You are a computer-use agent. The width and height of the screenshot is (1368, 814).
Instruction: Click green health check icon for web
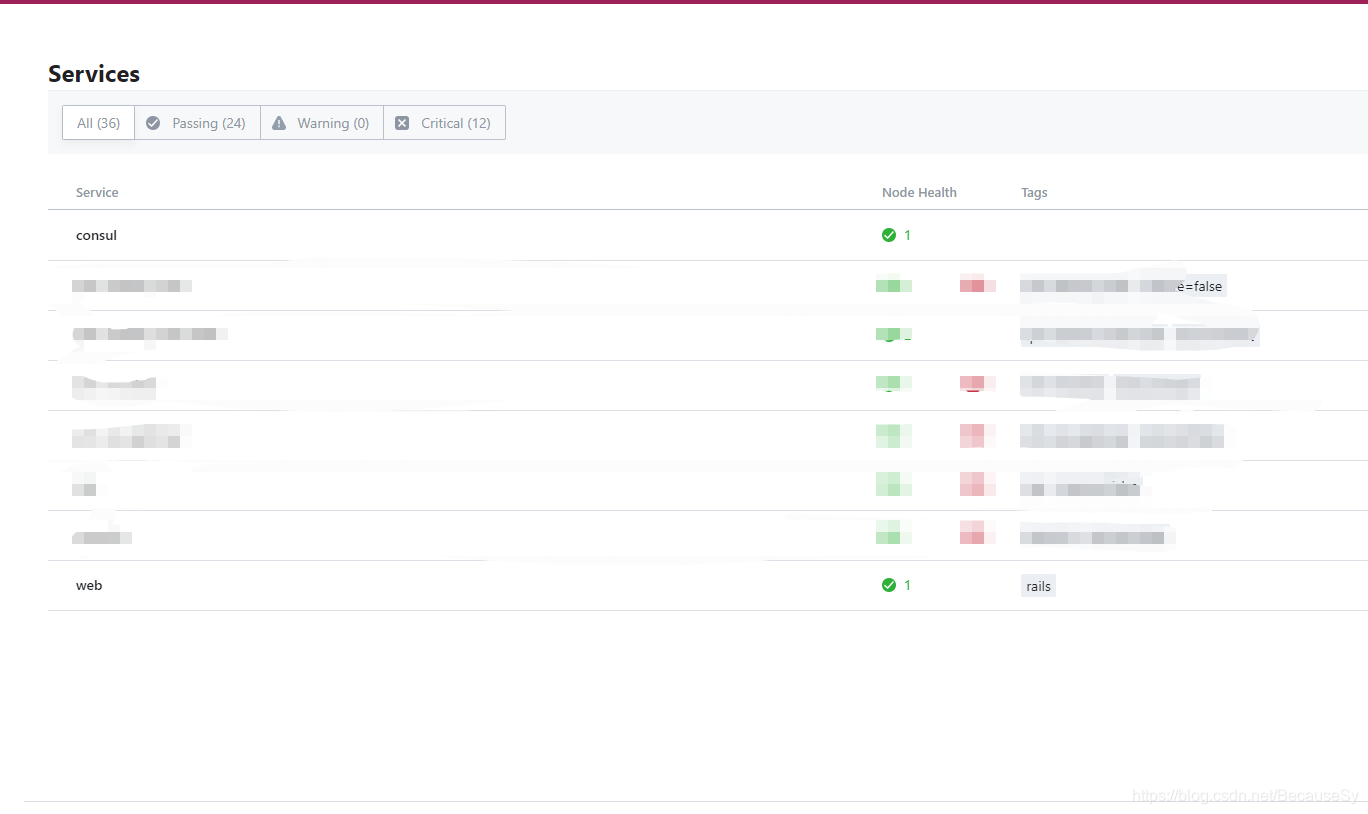(889, 585)
